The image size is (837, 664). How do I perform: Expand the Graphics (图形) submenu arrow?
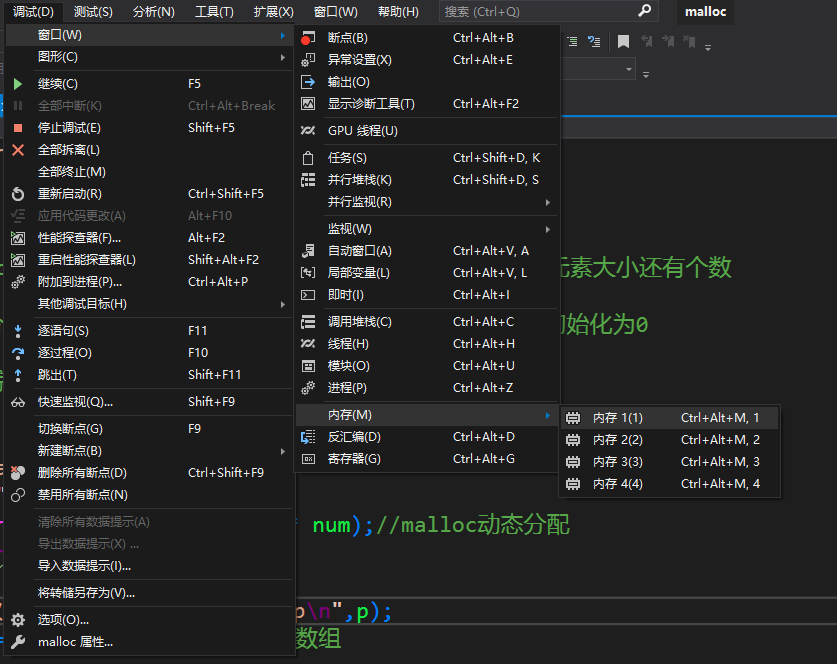click(x=282, y=57)
